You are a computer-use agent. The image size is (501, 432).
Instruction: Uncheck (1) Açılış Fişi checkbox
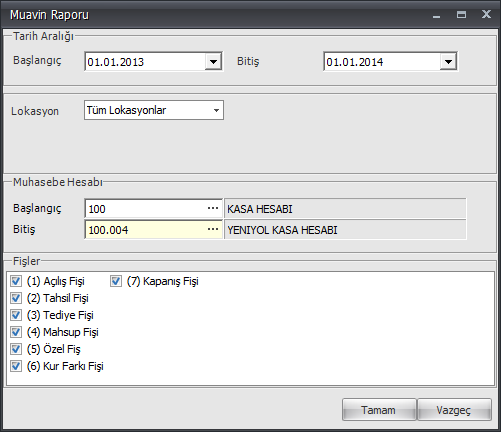[x=16, y=281]
